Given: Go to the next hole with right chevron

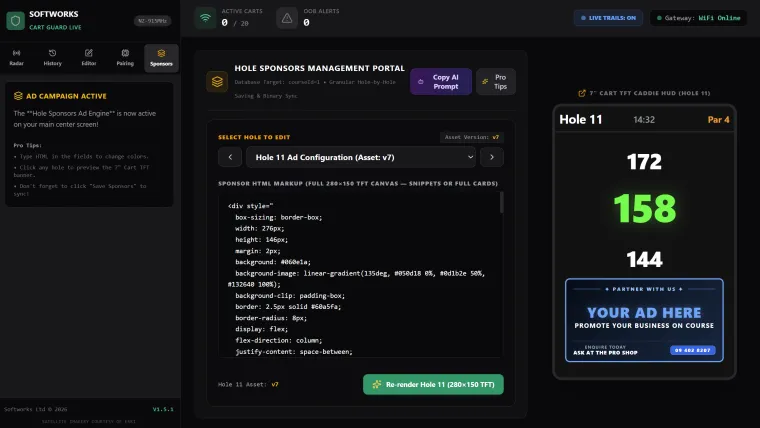Looking at the screenshot, I should (492, 157).
